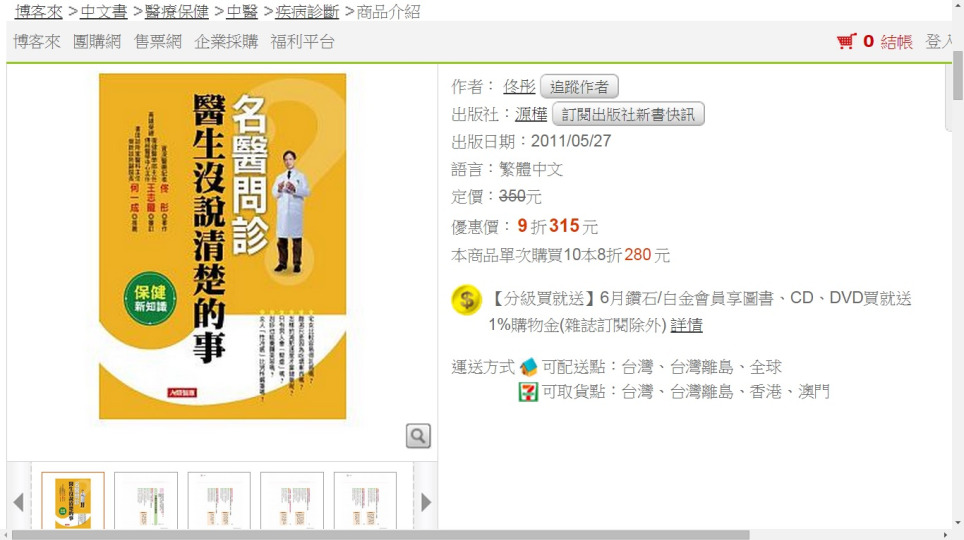This screenshot has height=540, width=964.
Task: Open publisher link 源樺
Action: pyautogui.click(x=531, y=114)
